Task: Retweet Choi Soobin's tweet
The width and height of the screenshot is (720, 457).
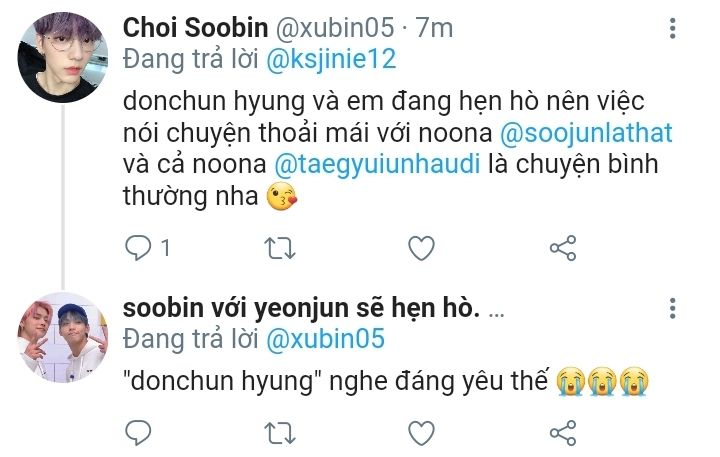Action: [281, 247]
